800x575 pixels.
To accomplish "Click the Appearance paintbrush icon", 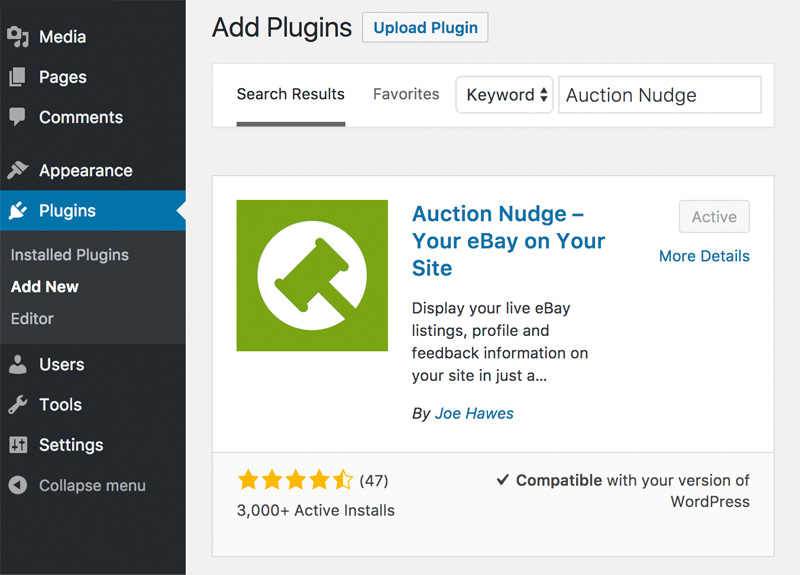I will [x=18, y=170].
